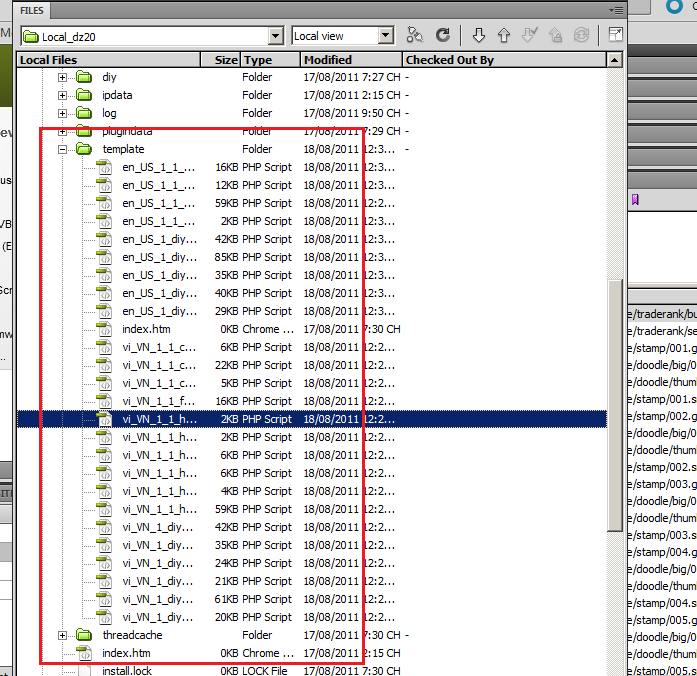Click the Check In files icon
Screen dimensions: 697x676
(x=556, y=35)
